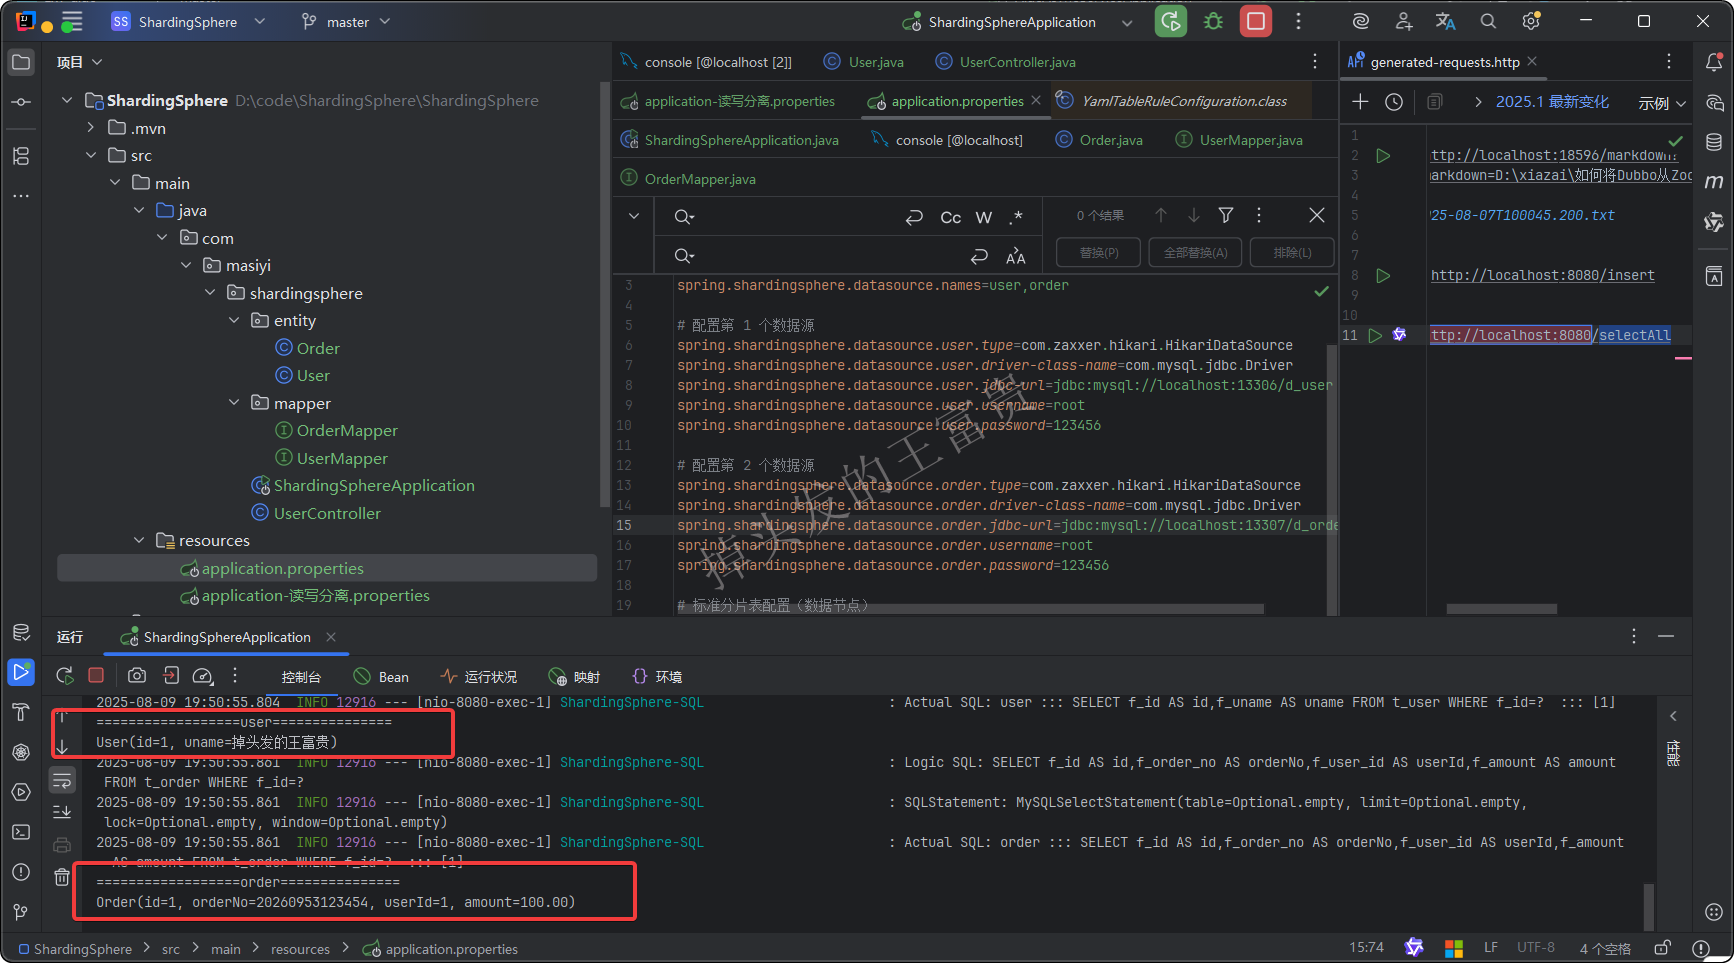Open the Commit tool window icon

pyautogui.click(x=20, y=102)
